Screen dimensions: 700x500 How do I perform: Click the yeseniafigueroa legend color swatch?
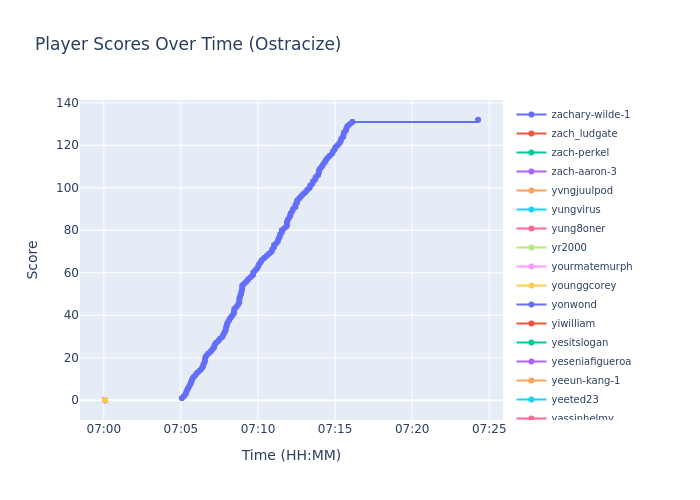(531, 362)
